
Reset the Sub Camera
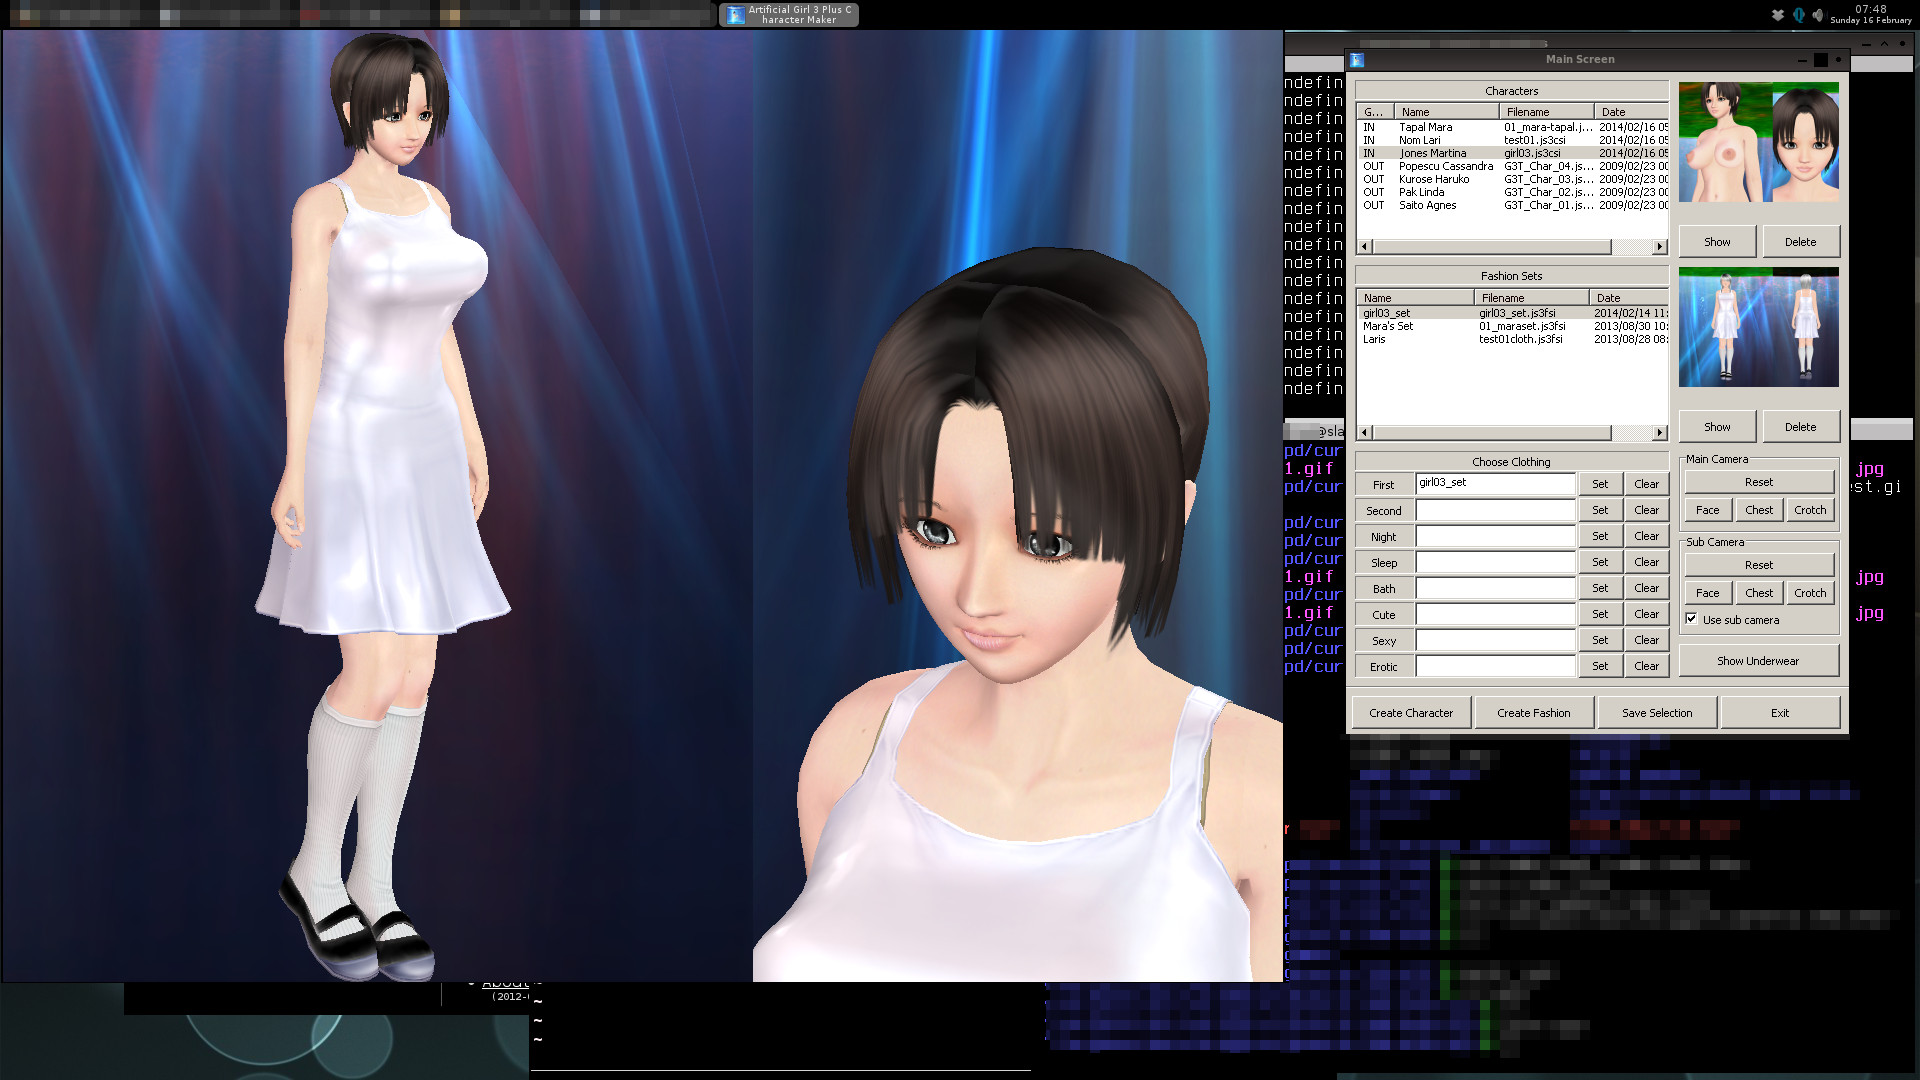(x=1759, y=565)
